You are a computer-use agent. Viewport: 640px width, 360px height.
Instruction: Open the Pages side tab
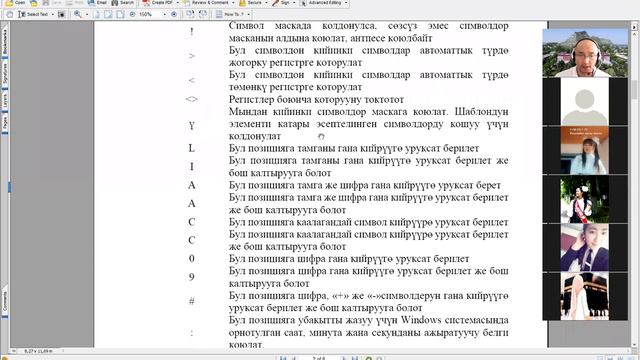(x=4, y=122)
